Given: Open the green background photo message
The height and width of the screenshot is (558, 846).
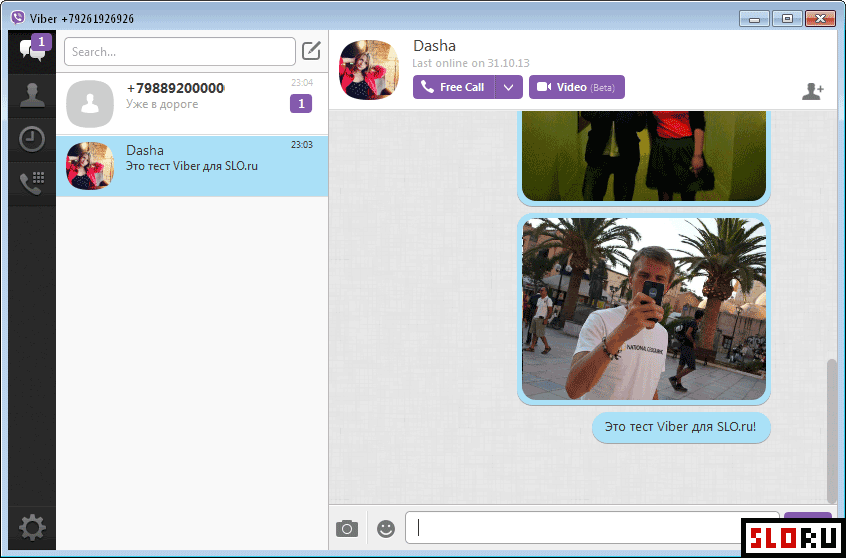Looking at the screenshot, I should point(644,157).
